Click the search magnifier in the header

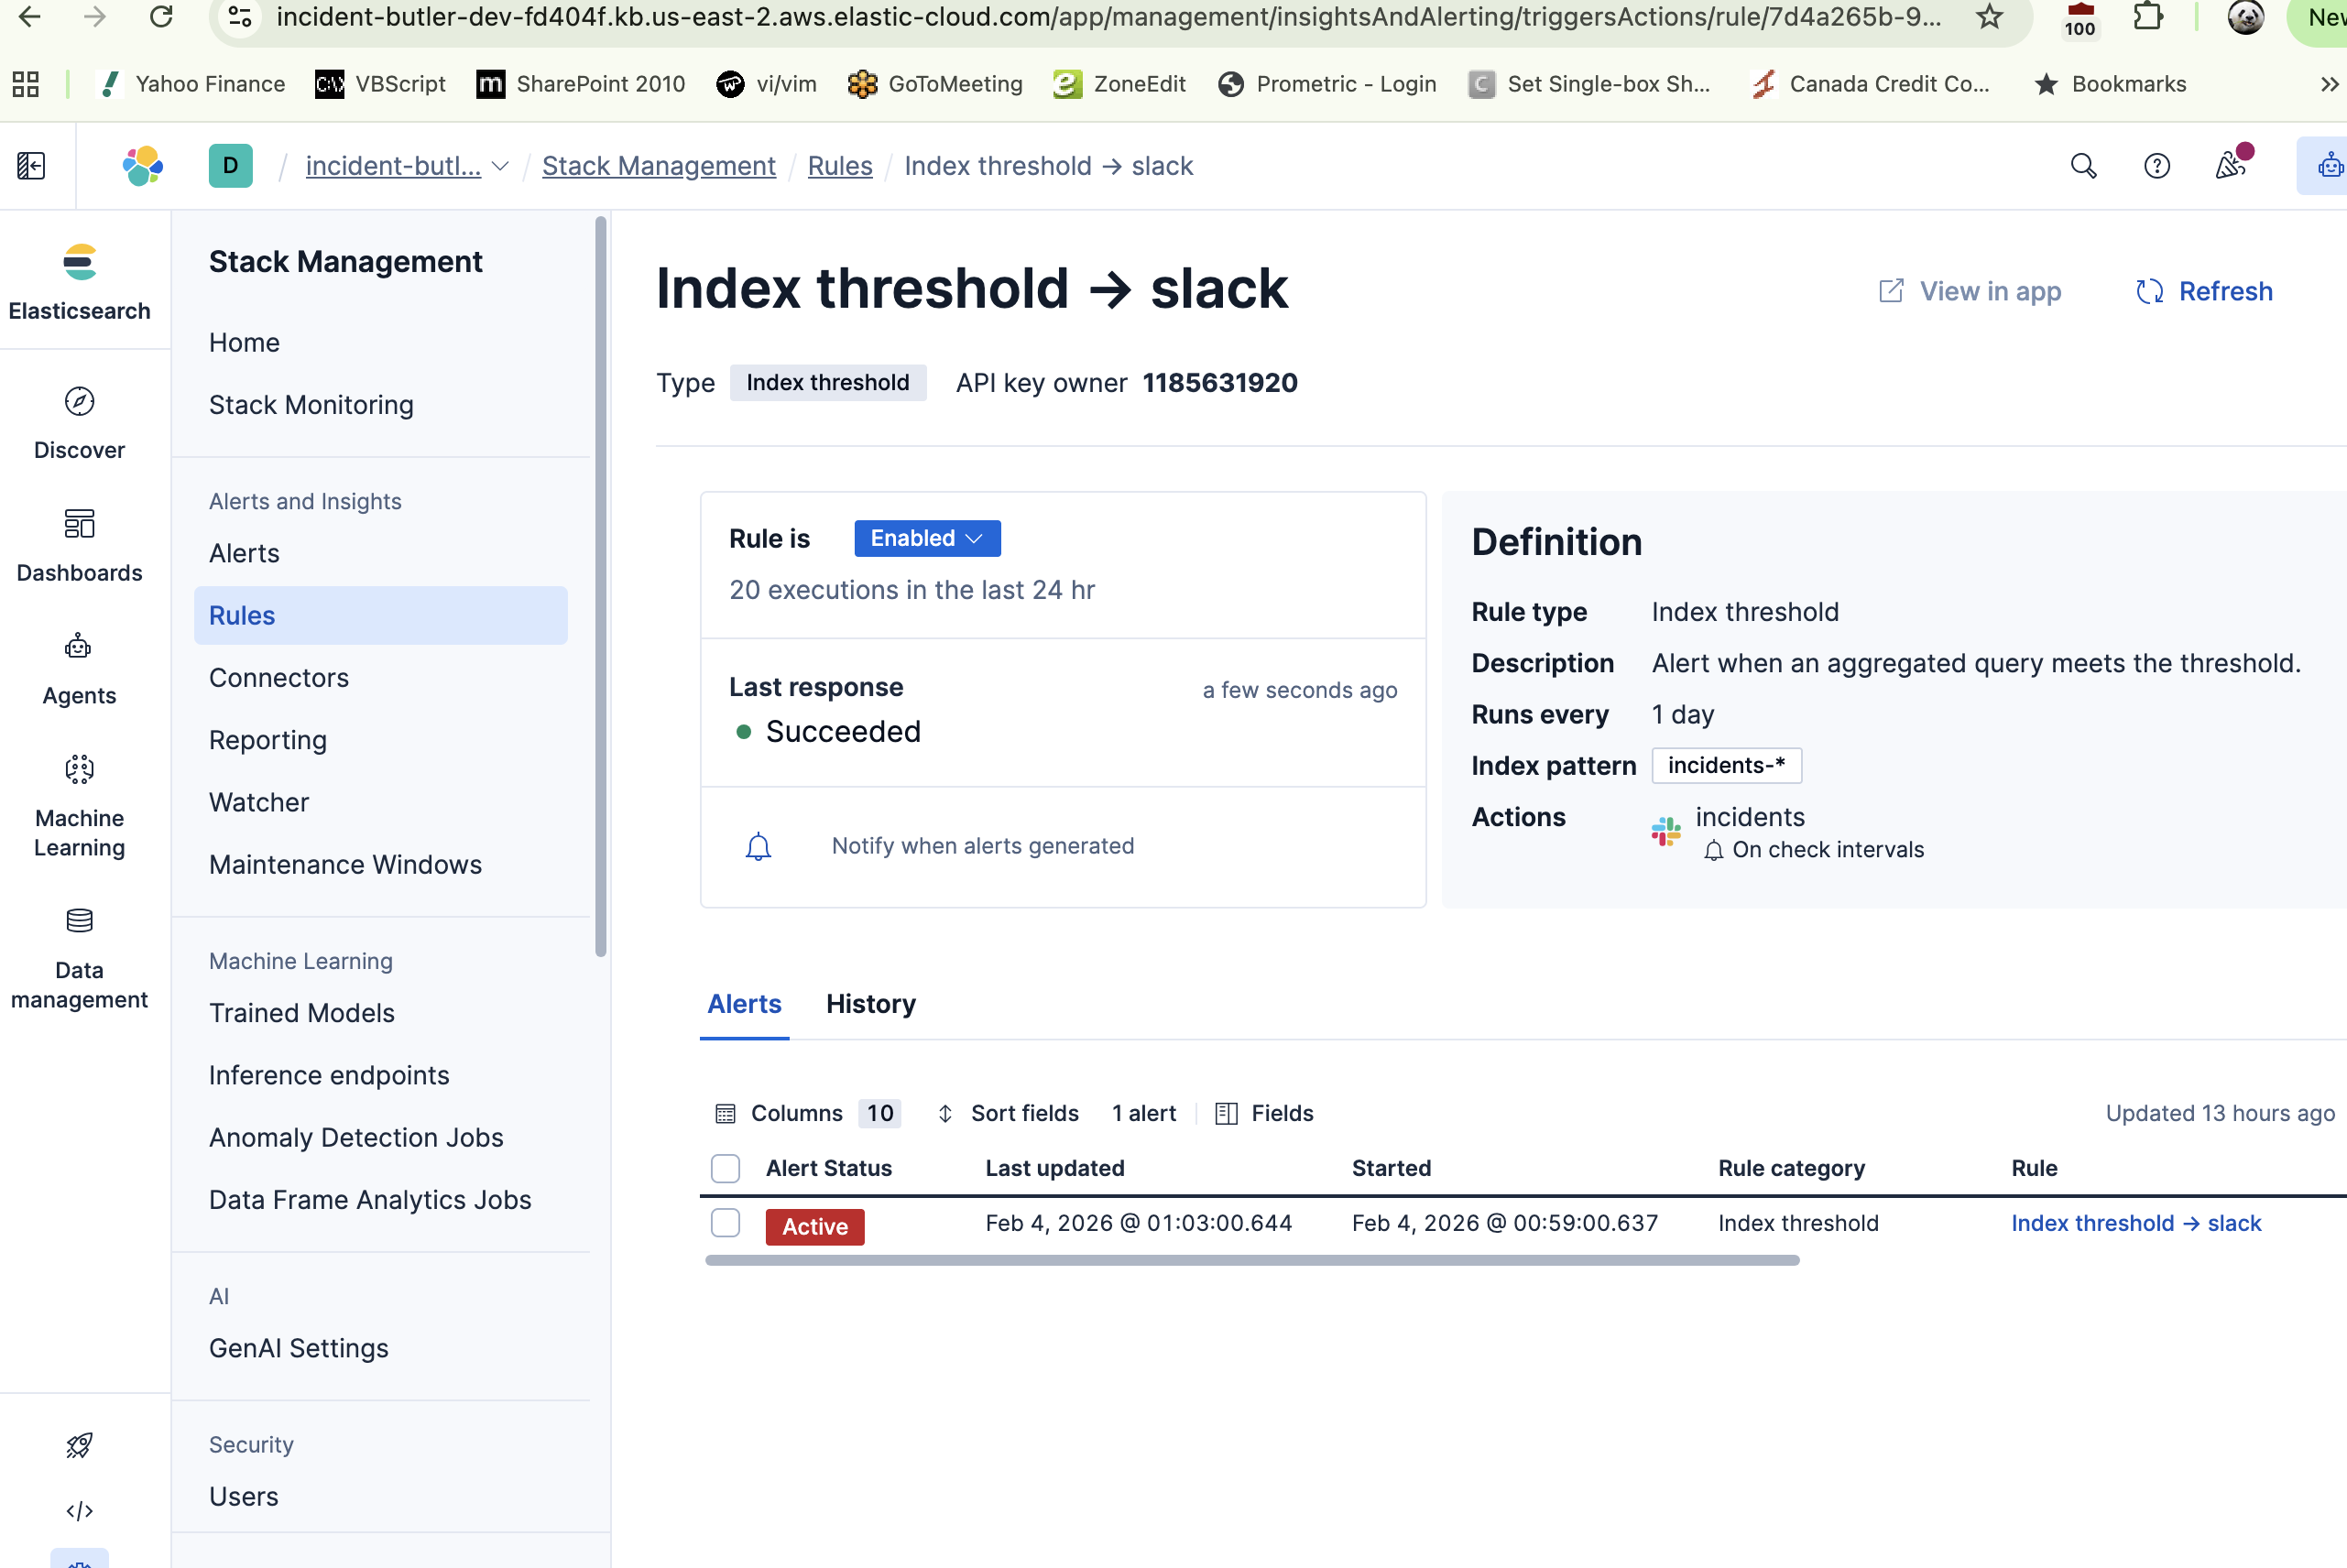(2083, 166)
